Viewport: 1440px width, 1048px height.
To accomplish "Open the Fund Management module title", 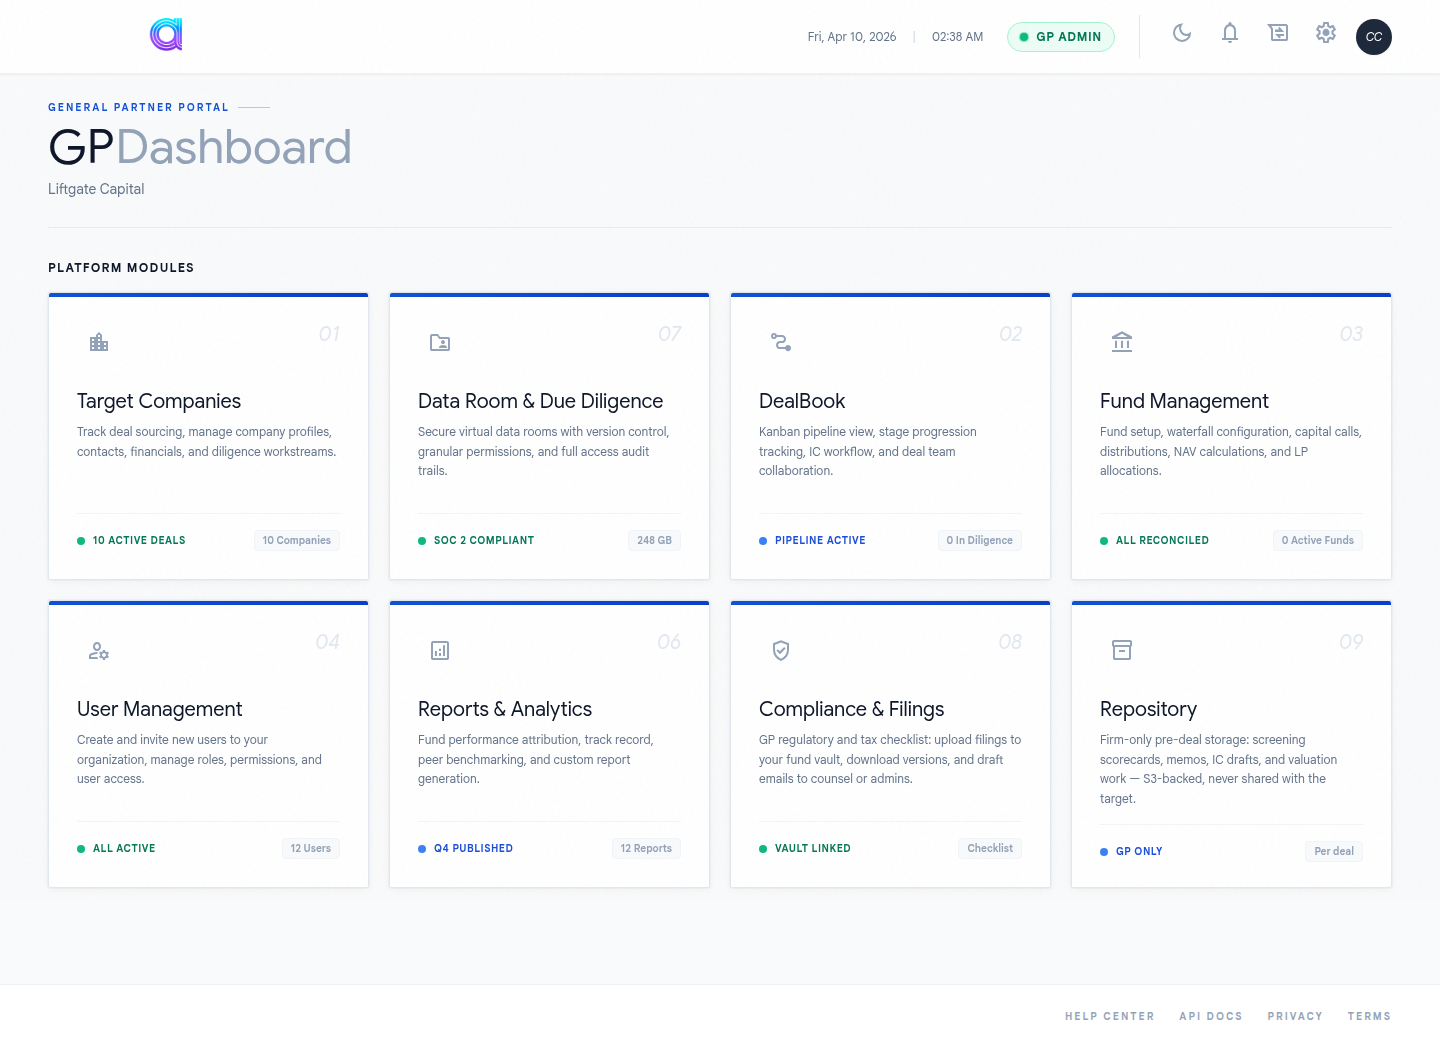I will tap(1184, 401).
